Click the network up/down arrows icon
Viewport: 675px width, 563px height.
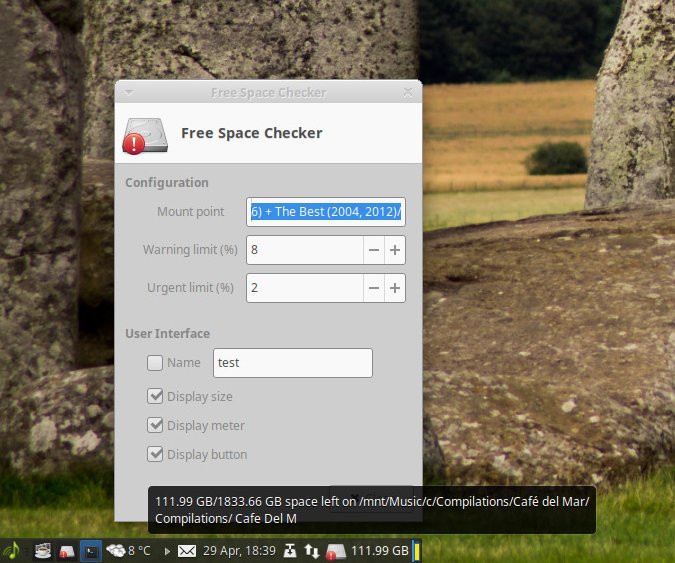point(313,550)
